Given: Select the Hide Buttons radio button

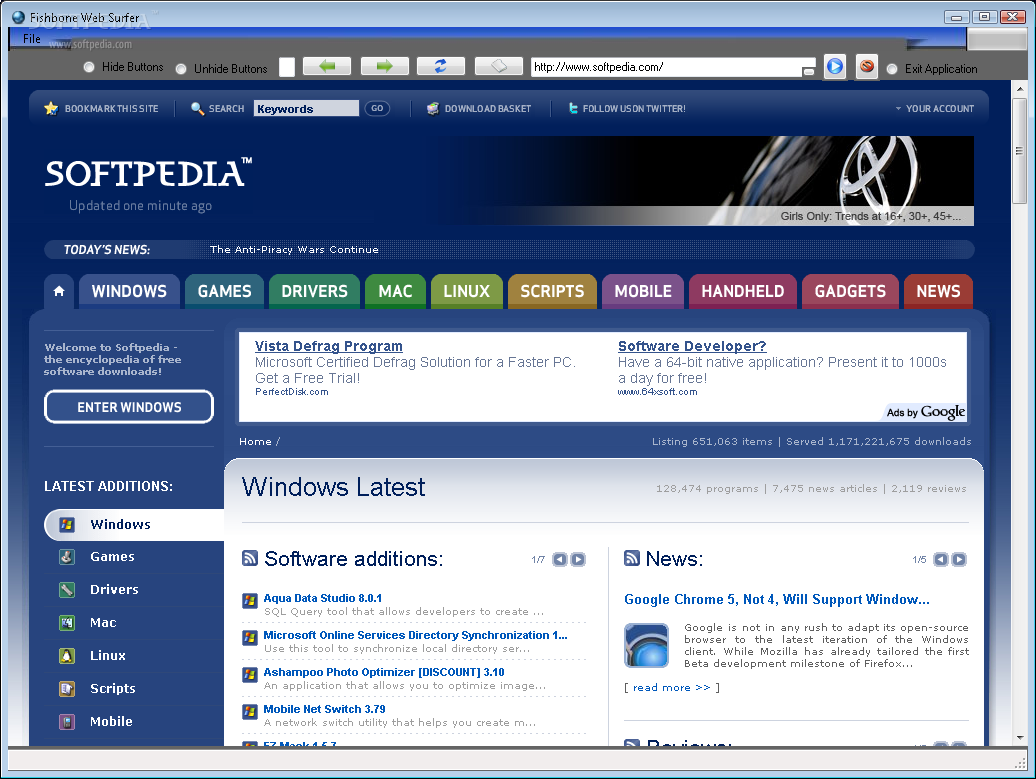Looking at the screenshot, I should [89, 67].
